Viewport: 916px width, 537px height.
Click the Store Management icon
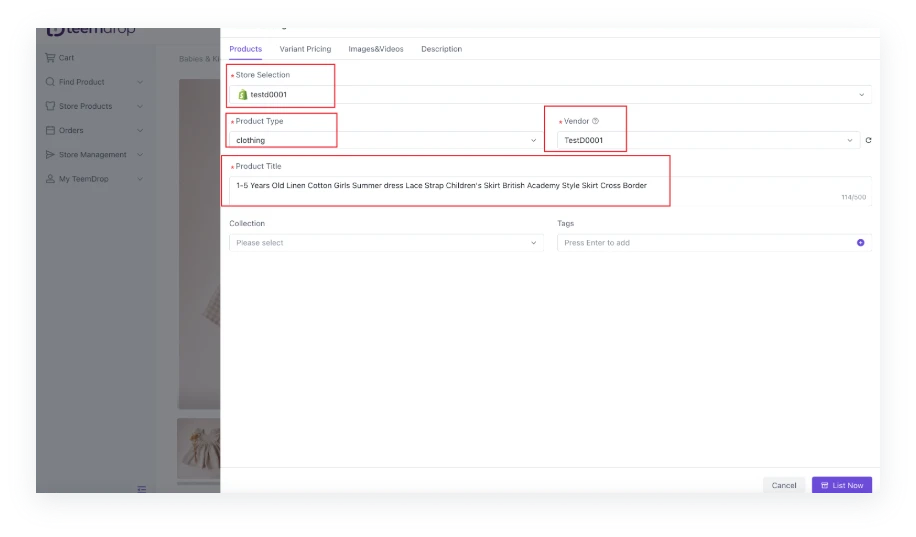(51, 155)
